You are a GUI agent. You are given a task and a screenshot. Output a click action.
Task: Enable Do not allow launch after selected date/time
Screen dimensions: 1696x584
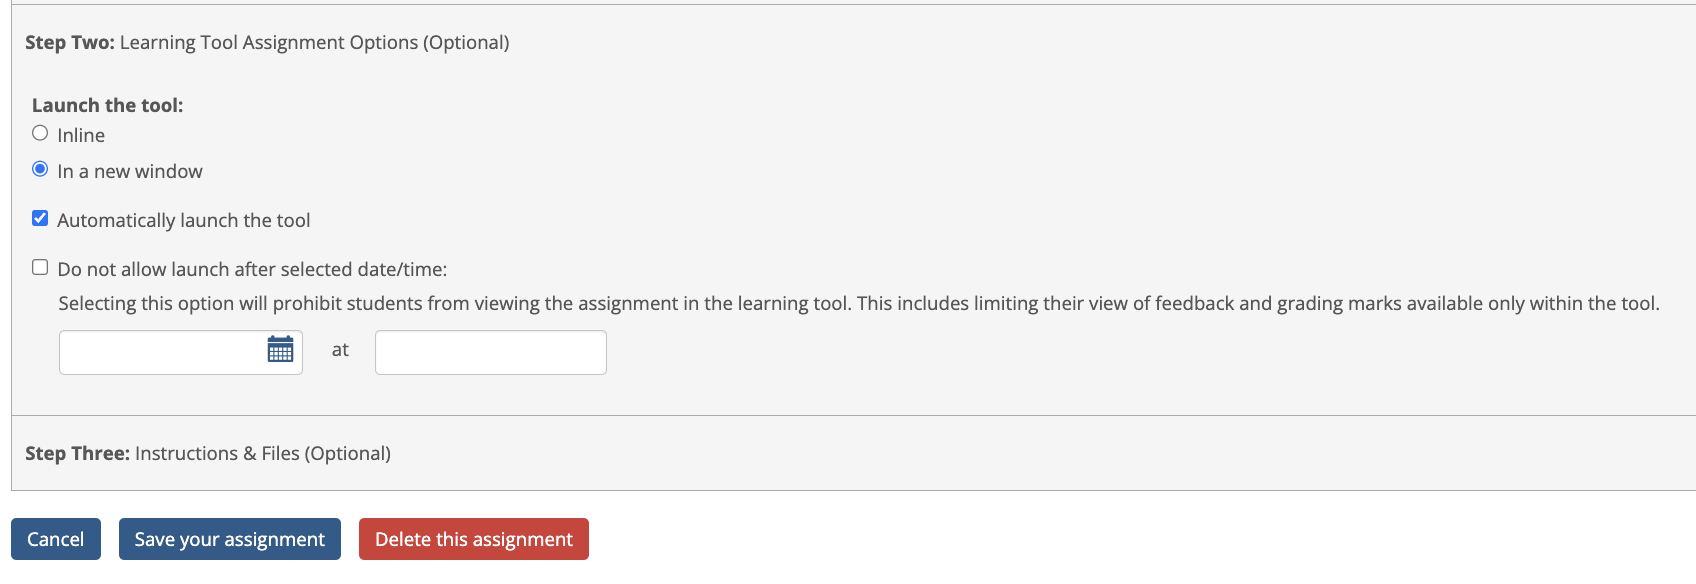point(40,266)
